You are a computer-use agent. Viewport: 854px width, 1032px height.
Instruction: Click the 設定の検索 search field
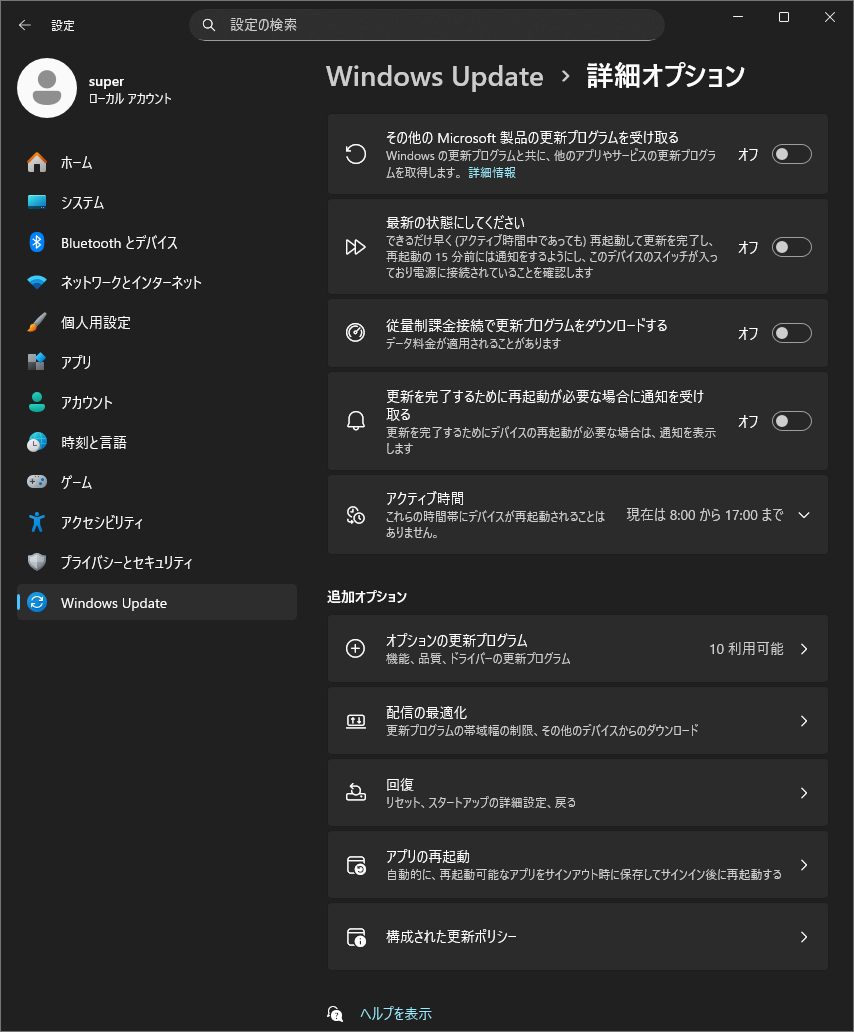coord(427,25)
